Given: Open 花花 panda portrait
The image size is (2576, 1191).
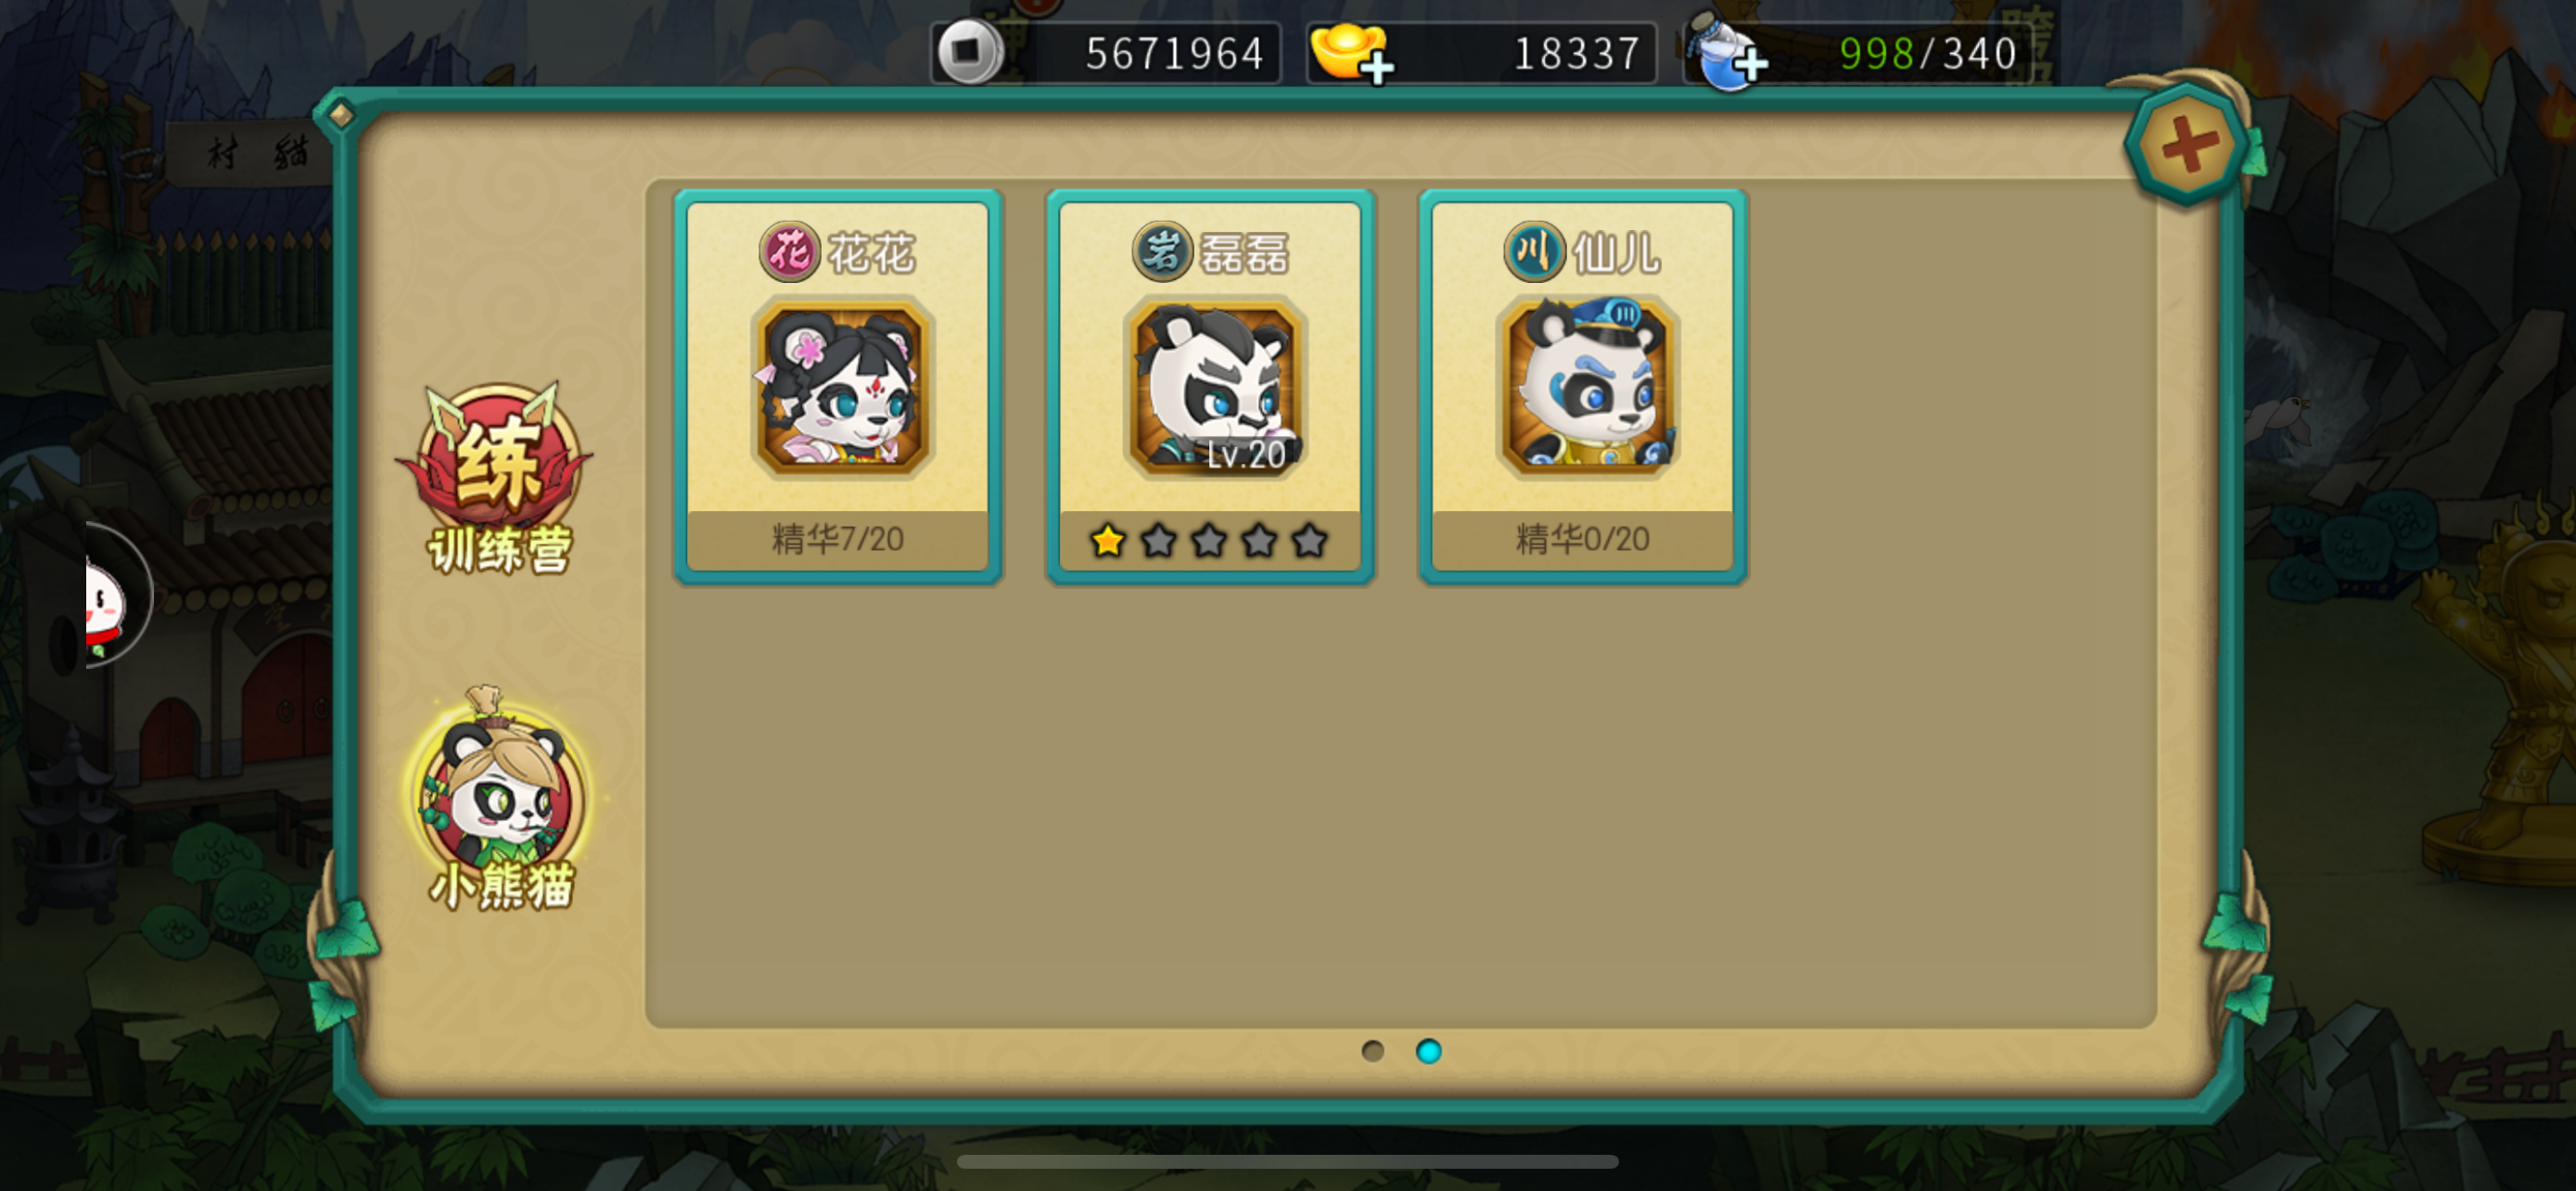Looking at the screenshot, I should 842,387.
